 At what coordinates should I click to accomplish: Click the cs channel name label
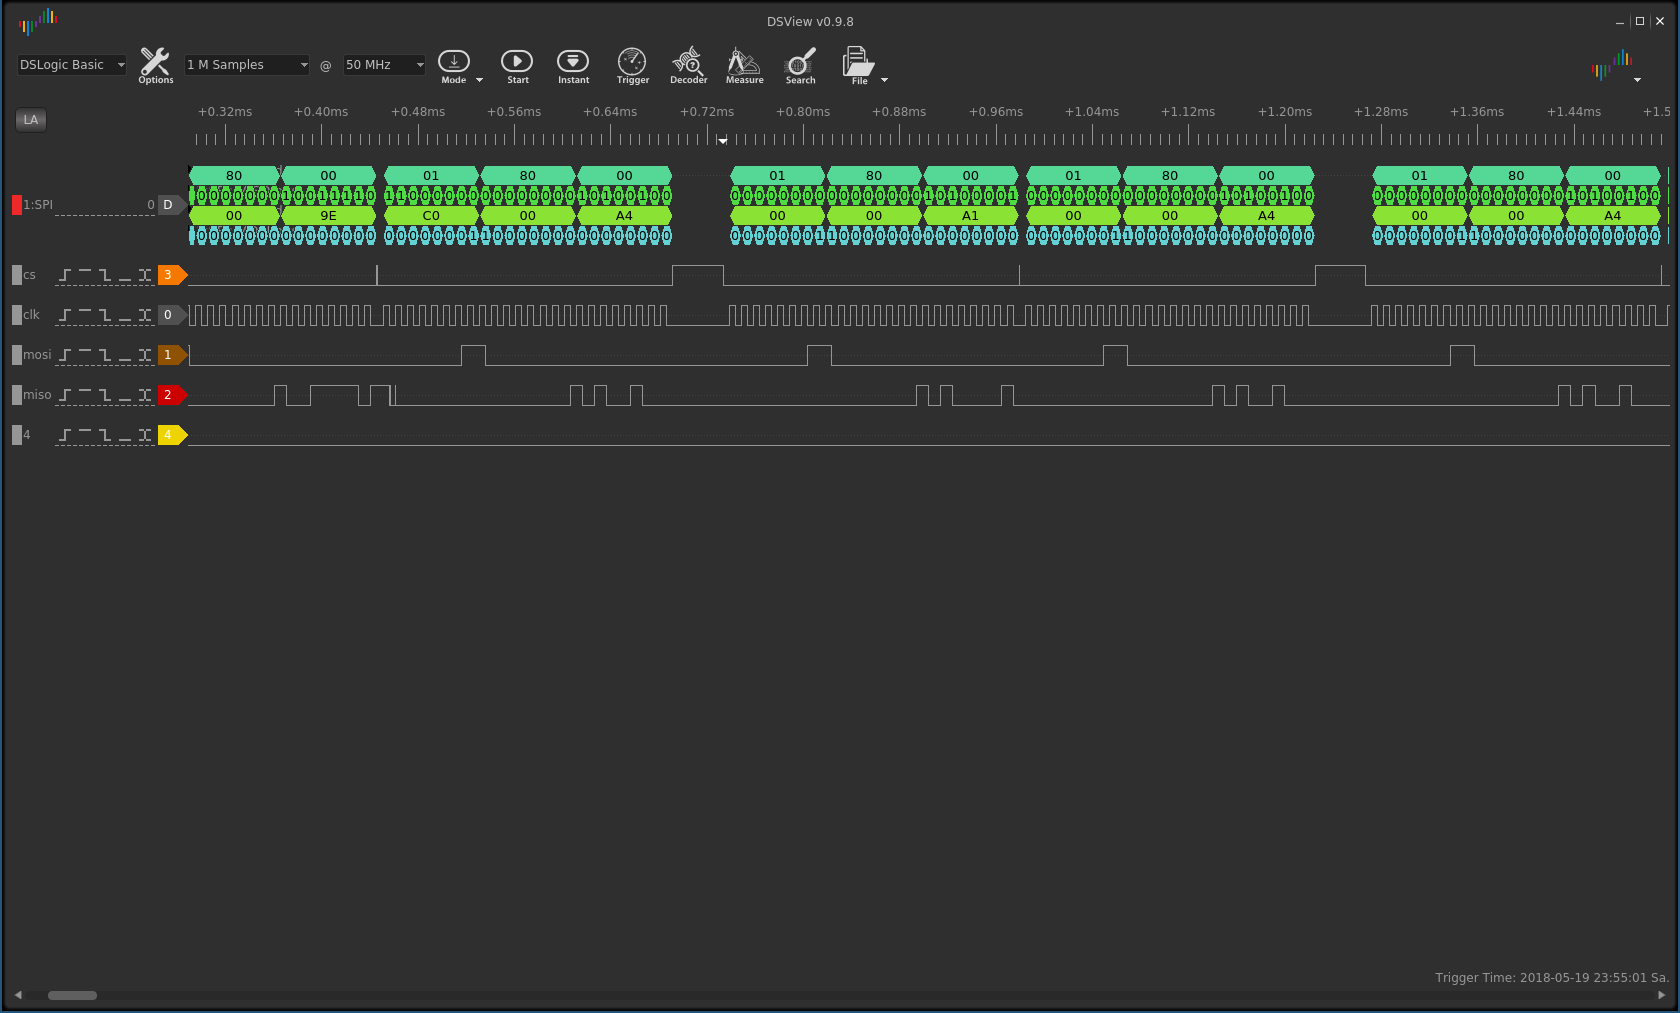(29, 275)
